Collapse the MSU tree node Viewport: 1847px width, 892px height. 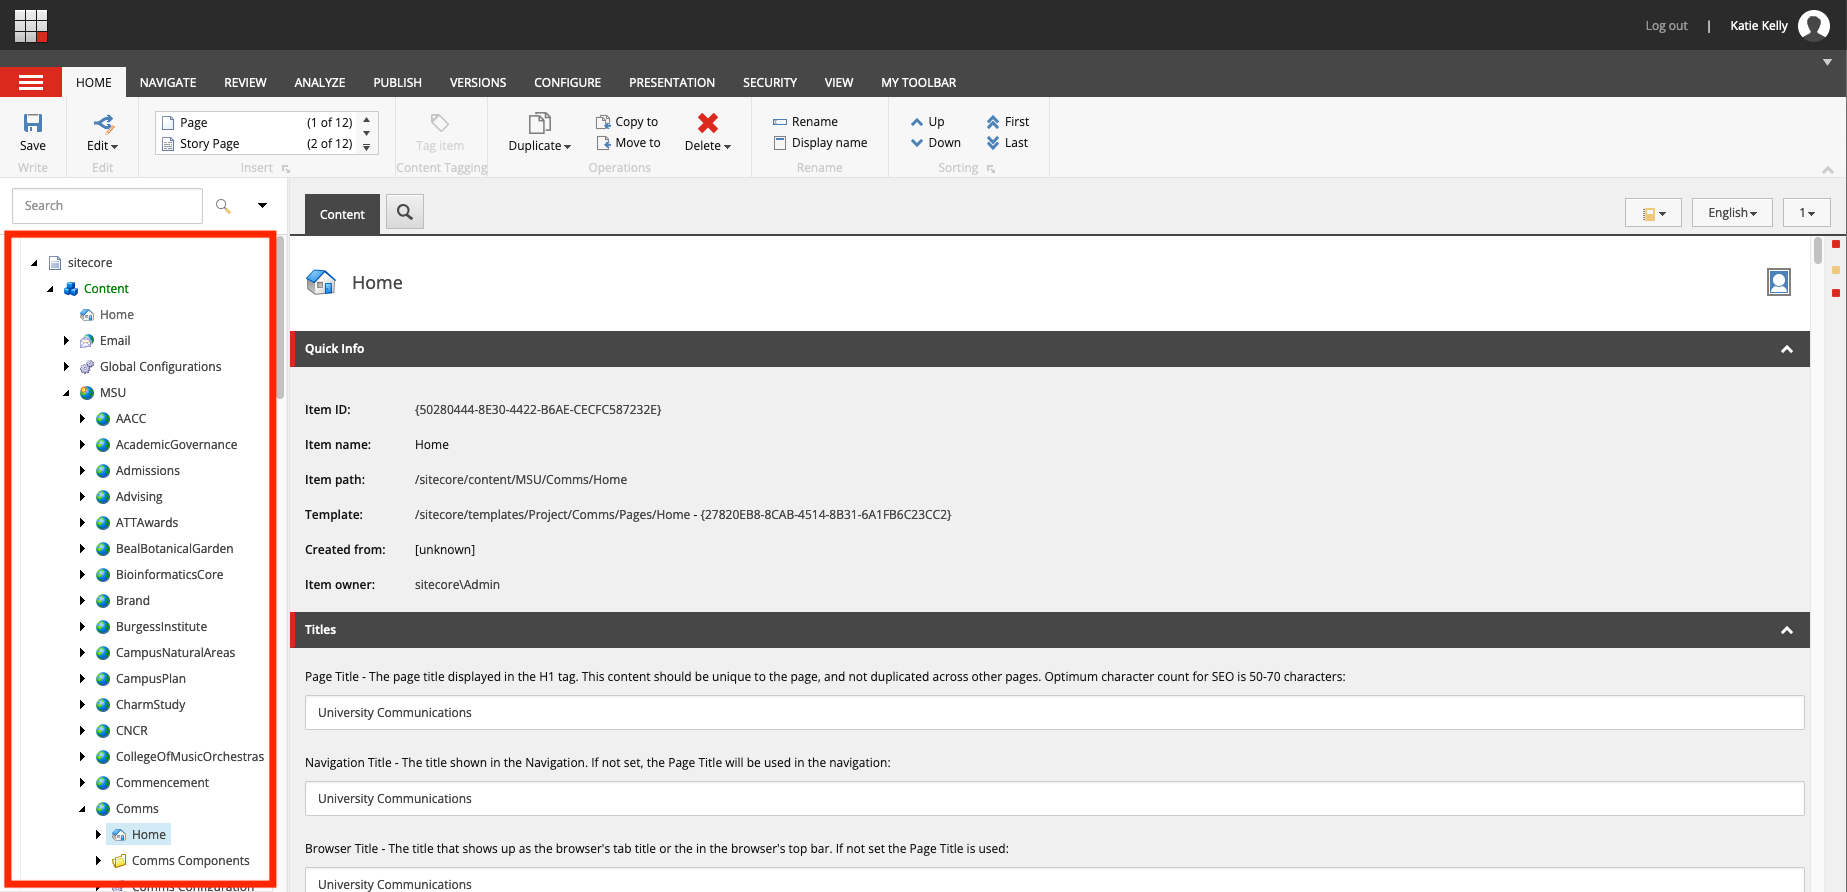coord(67,393)
